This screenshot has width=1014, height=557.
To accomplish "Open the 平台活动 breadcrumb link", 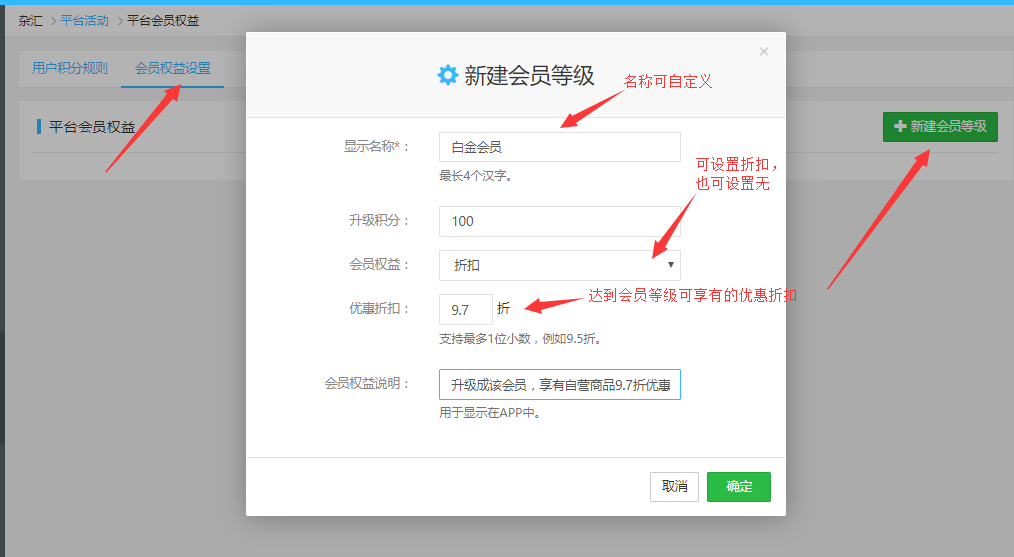I will 85,20.
